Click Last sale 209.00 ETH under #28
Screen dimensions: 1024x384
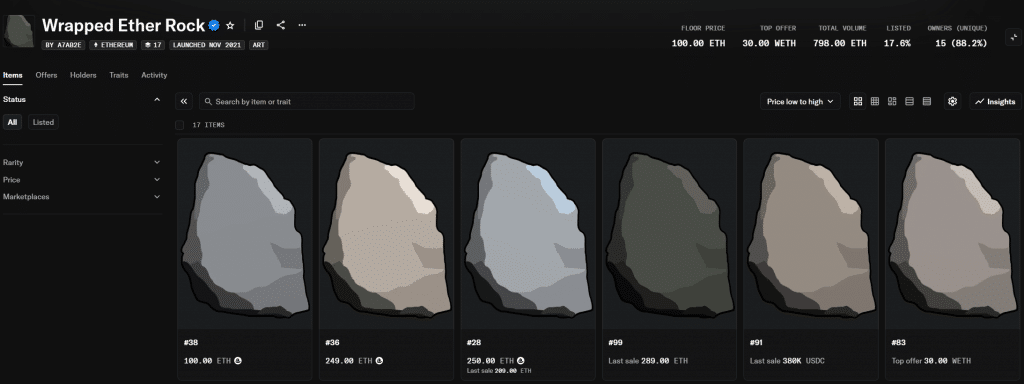click(x=499, y=371)
